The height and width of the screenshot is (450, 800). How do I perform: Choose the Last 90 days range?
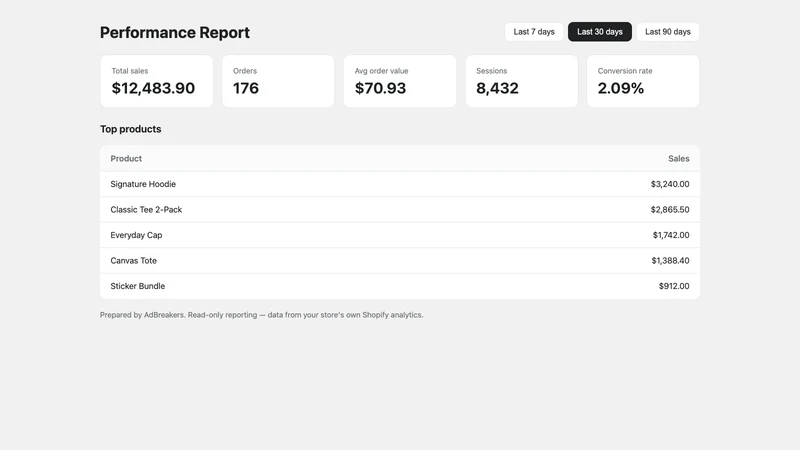click(x=667, y=32)
